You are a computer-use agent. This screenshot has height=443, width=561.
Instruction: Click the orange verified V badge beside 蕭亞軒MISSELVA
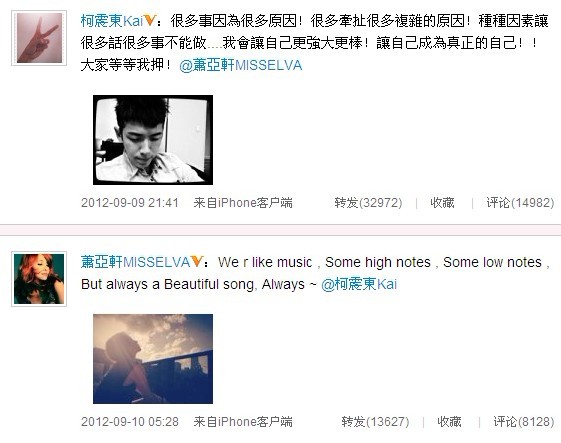click(x=196, y=262)
